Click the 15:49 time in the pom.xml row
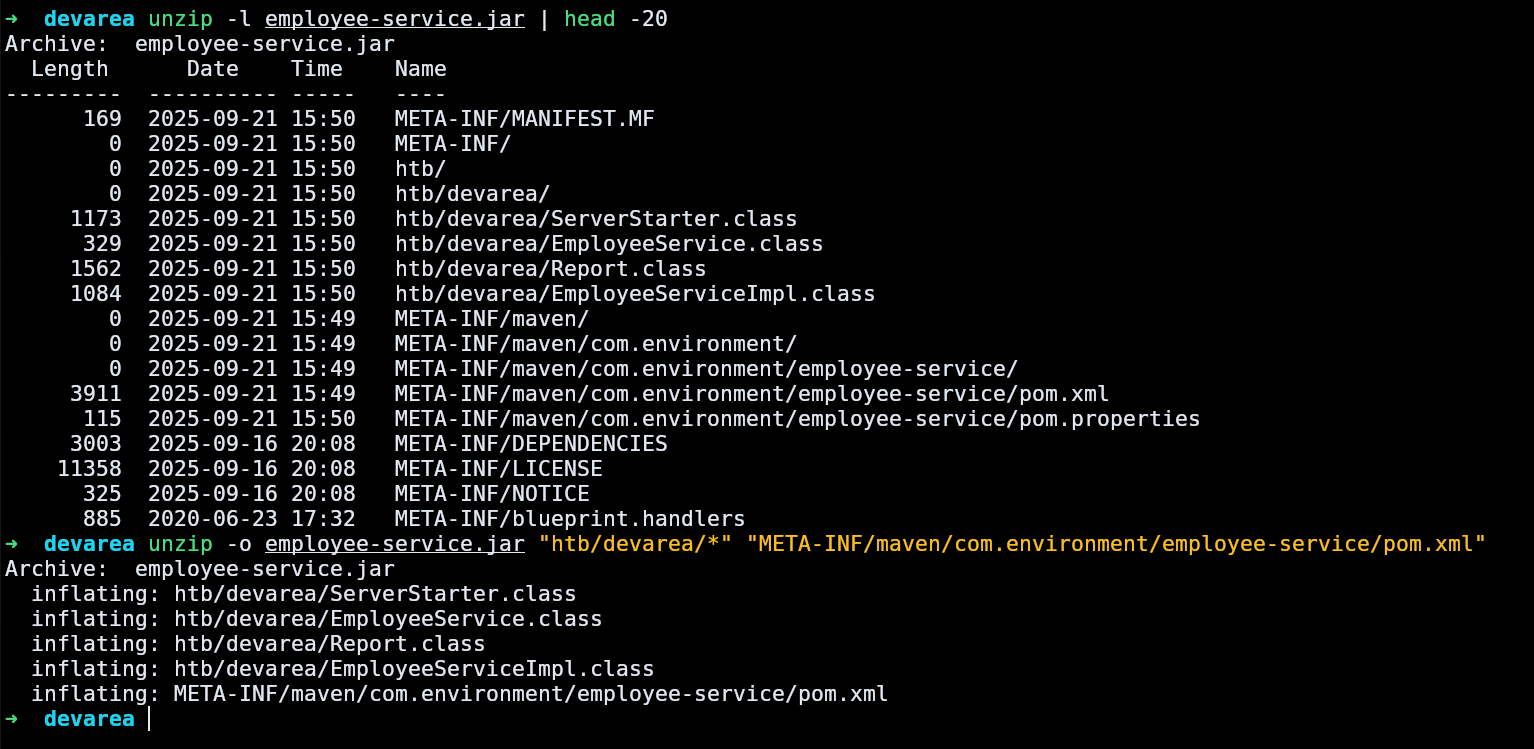The height and width of the screenshot is (749, 1534). point(323,394)
